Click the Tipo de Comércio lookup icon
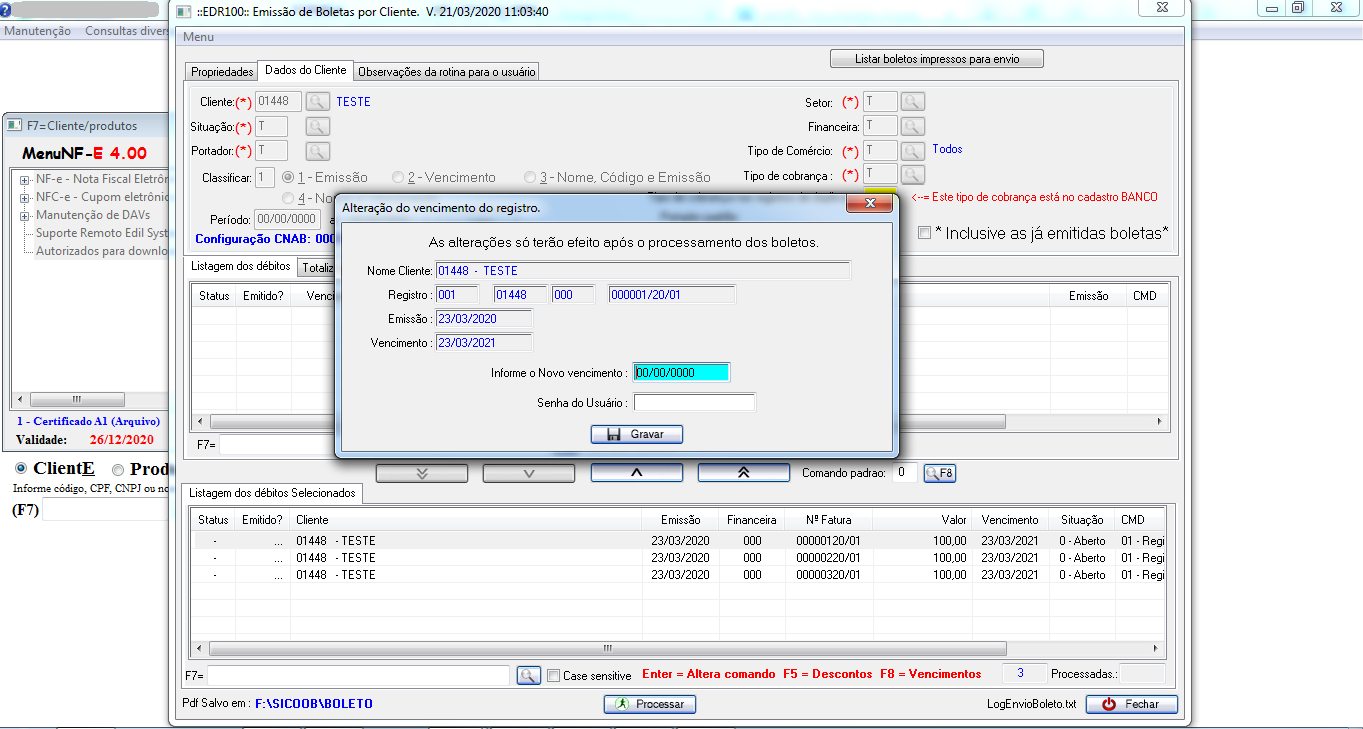This screenshot has width=1363, height=729. click(x=912, y=150)
